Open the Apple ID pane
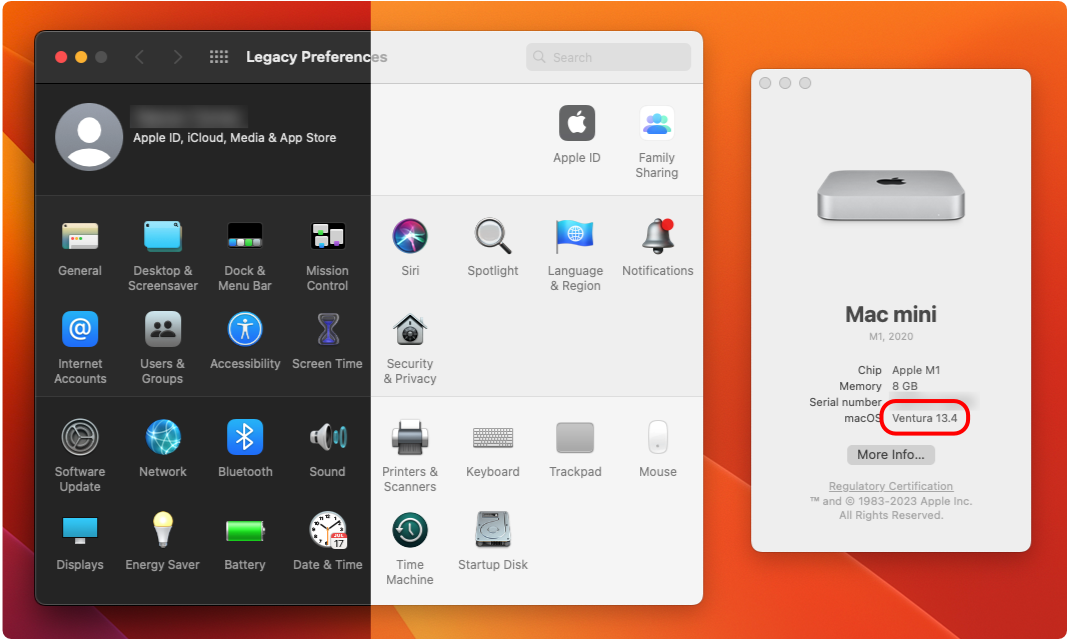This screenshot has width=1070, height=640. point(577,123)
